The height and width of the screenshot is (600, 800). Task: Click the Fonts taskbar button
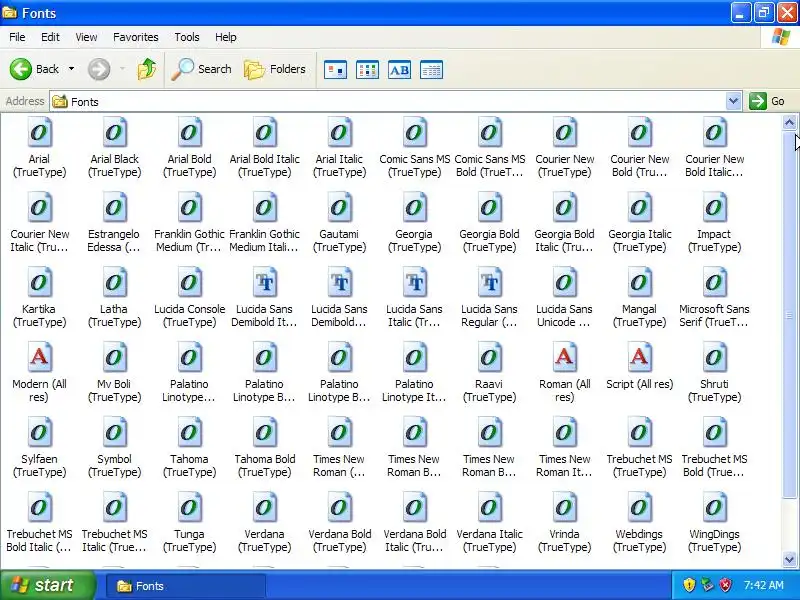click(186, 586)
